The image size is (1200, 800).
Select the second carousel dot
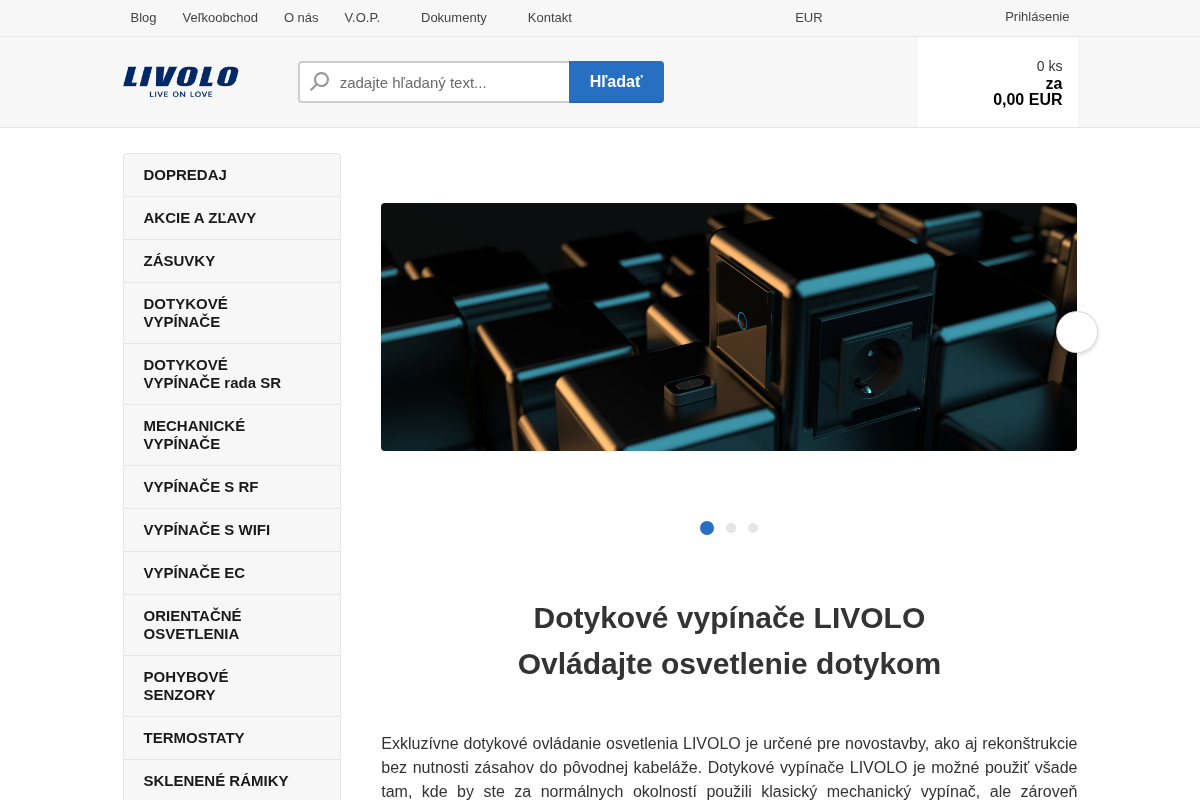point(731,528)
